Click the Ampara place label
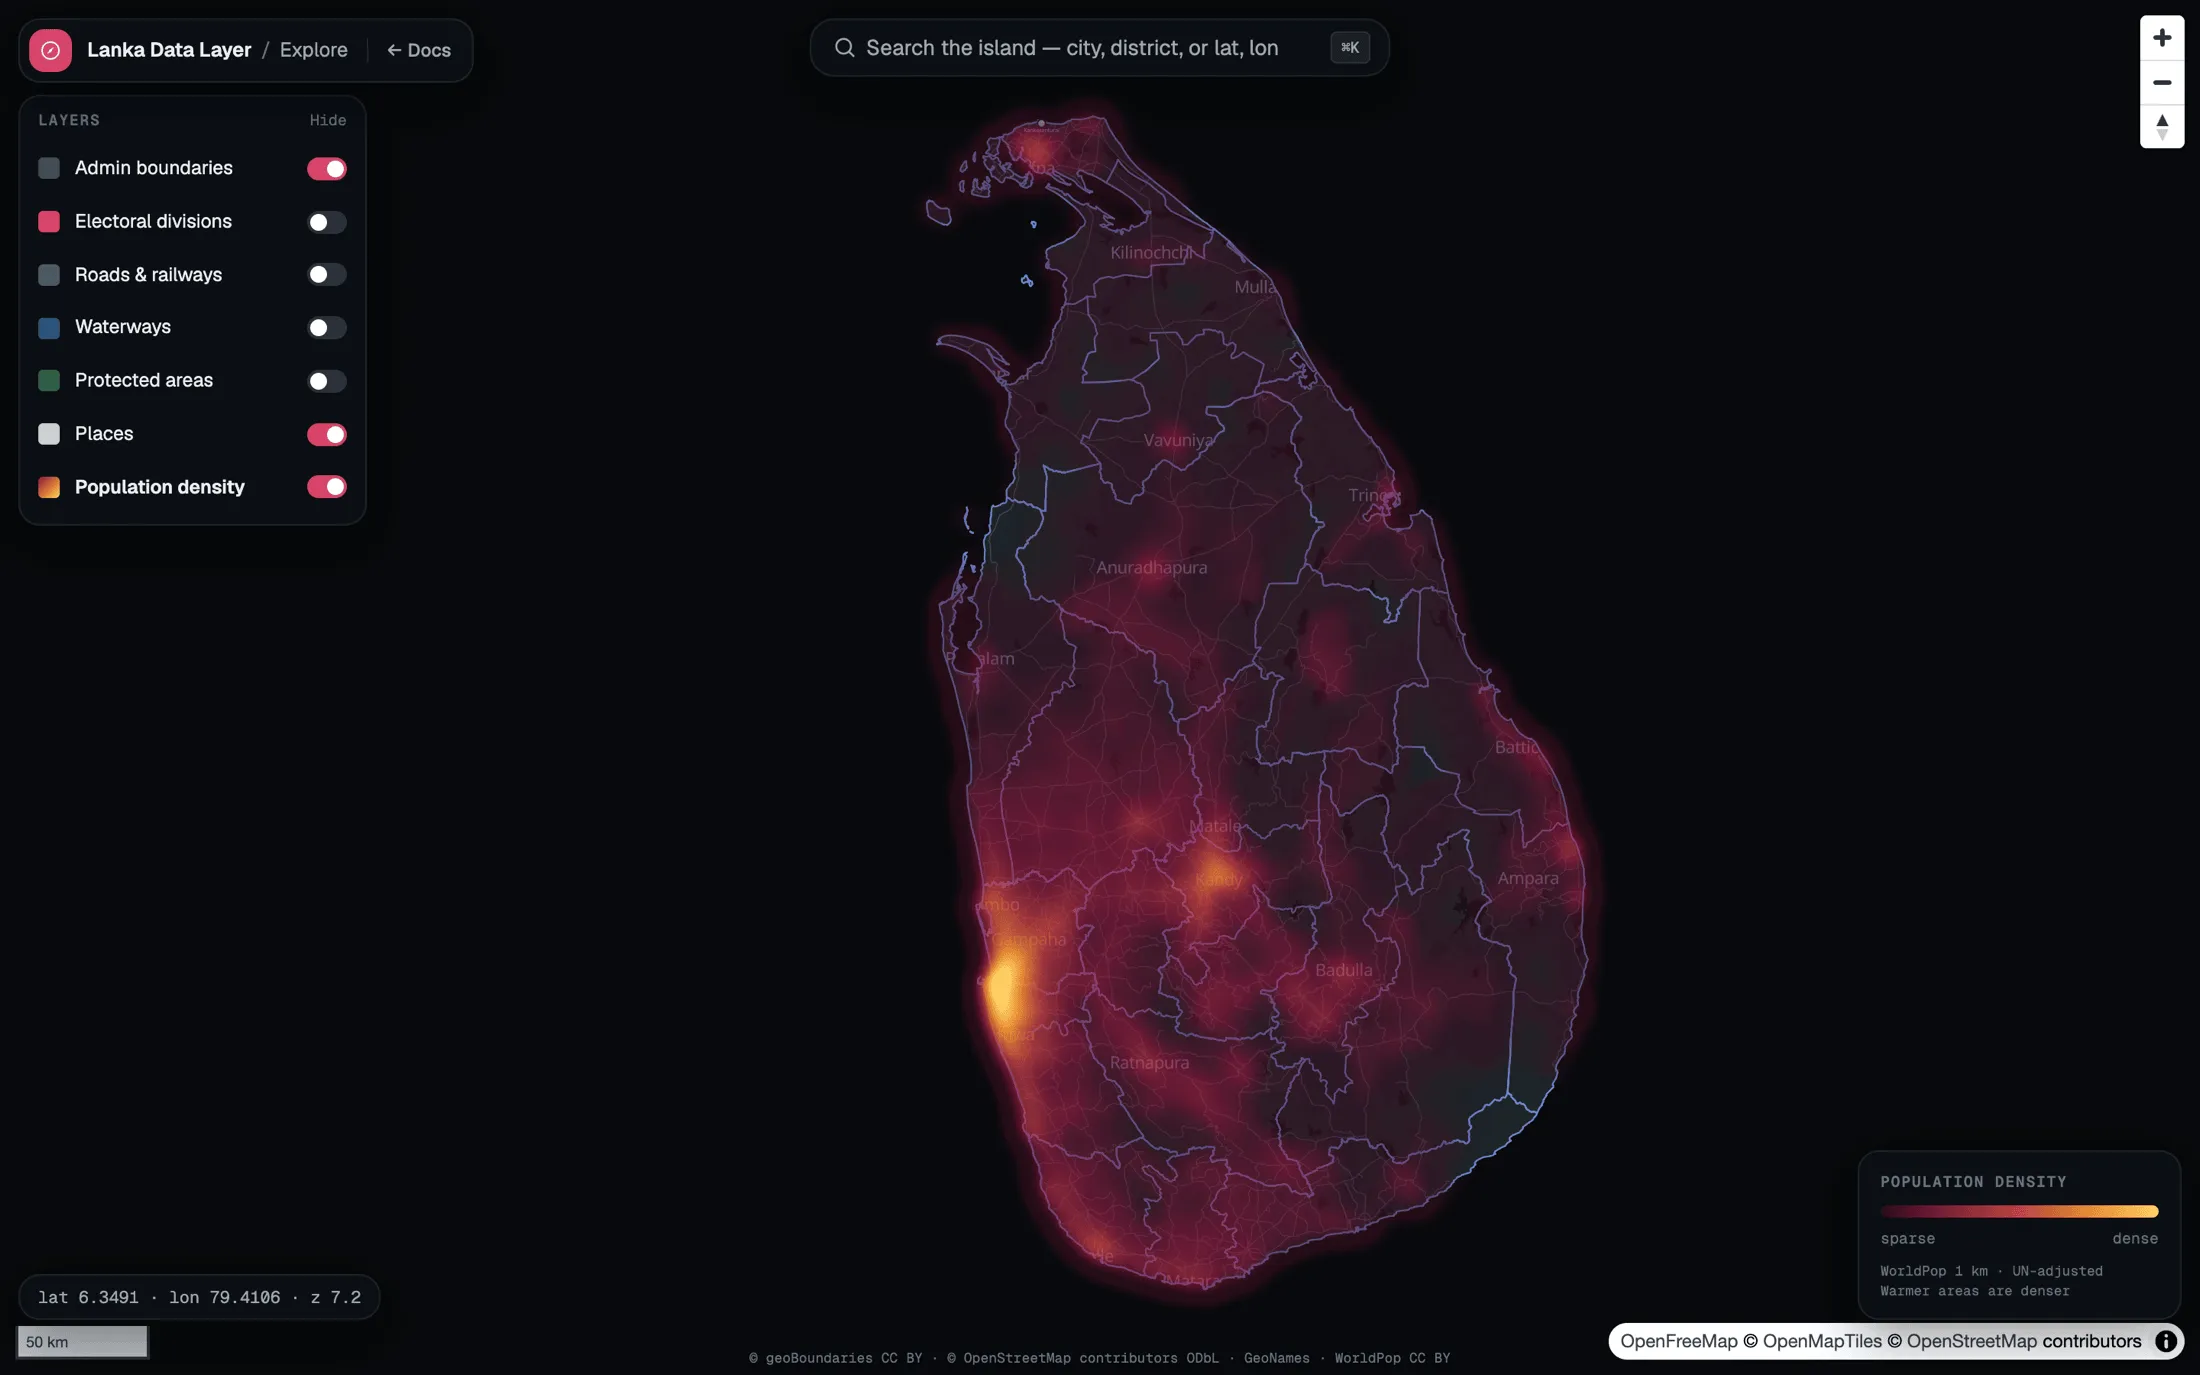2200x1375 pixels. (1527, 878)
